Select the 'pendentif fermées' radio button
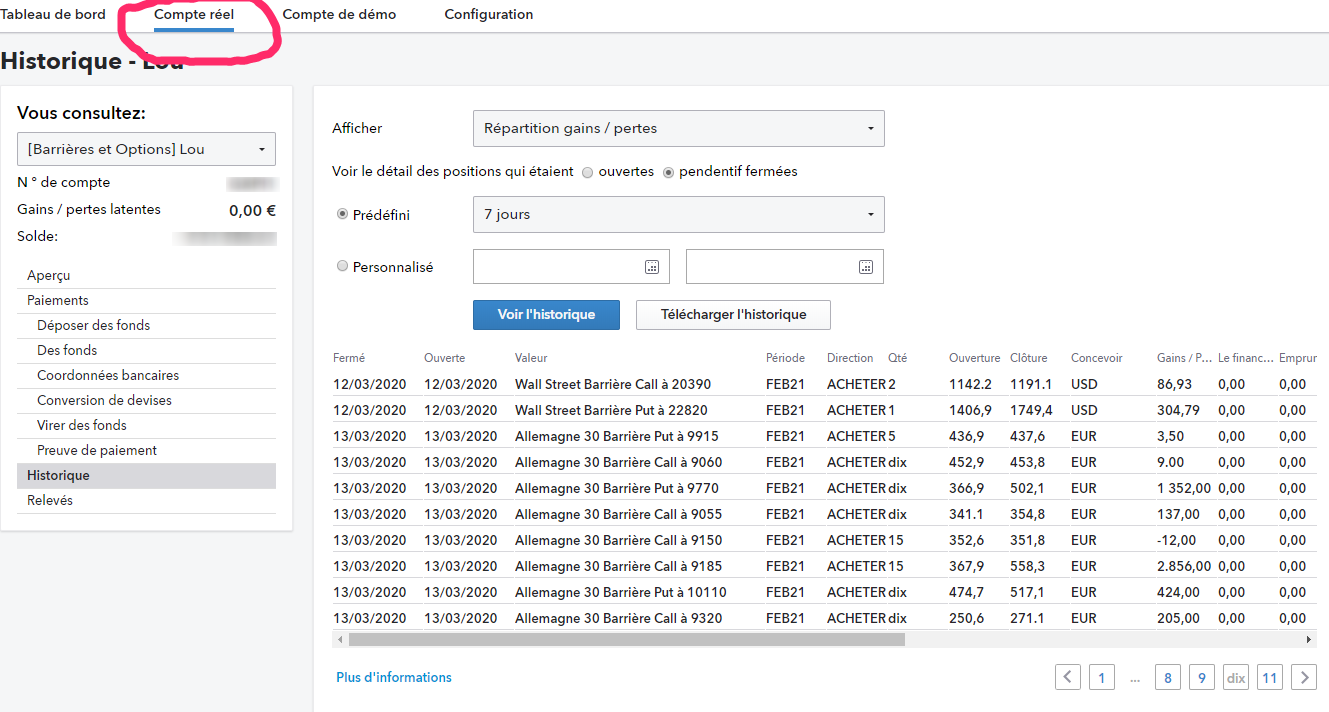The width and height of the screenshot is (1329, 712). tap(669, 172)
